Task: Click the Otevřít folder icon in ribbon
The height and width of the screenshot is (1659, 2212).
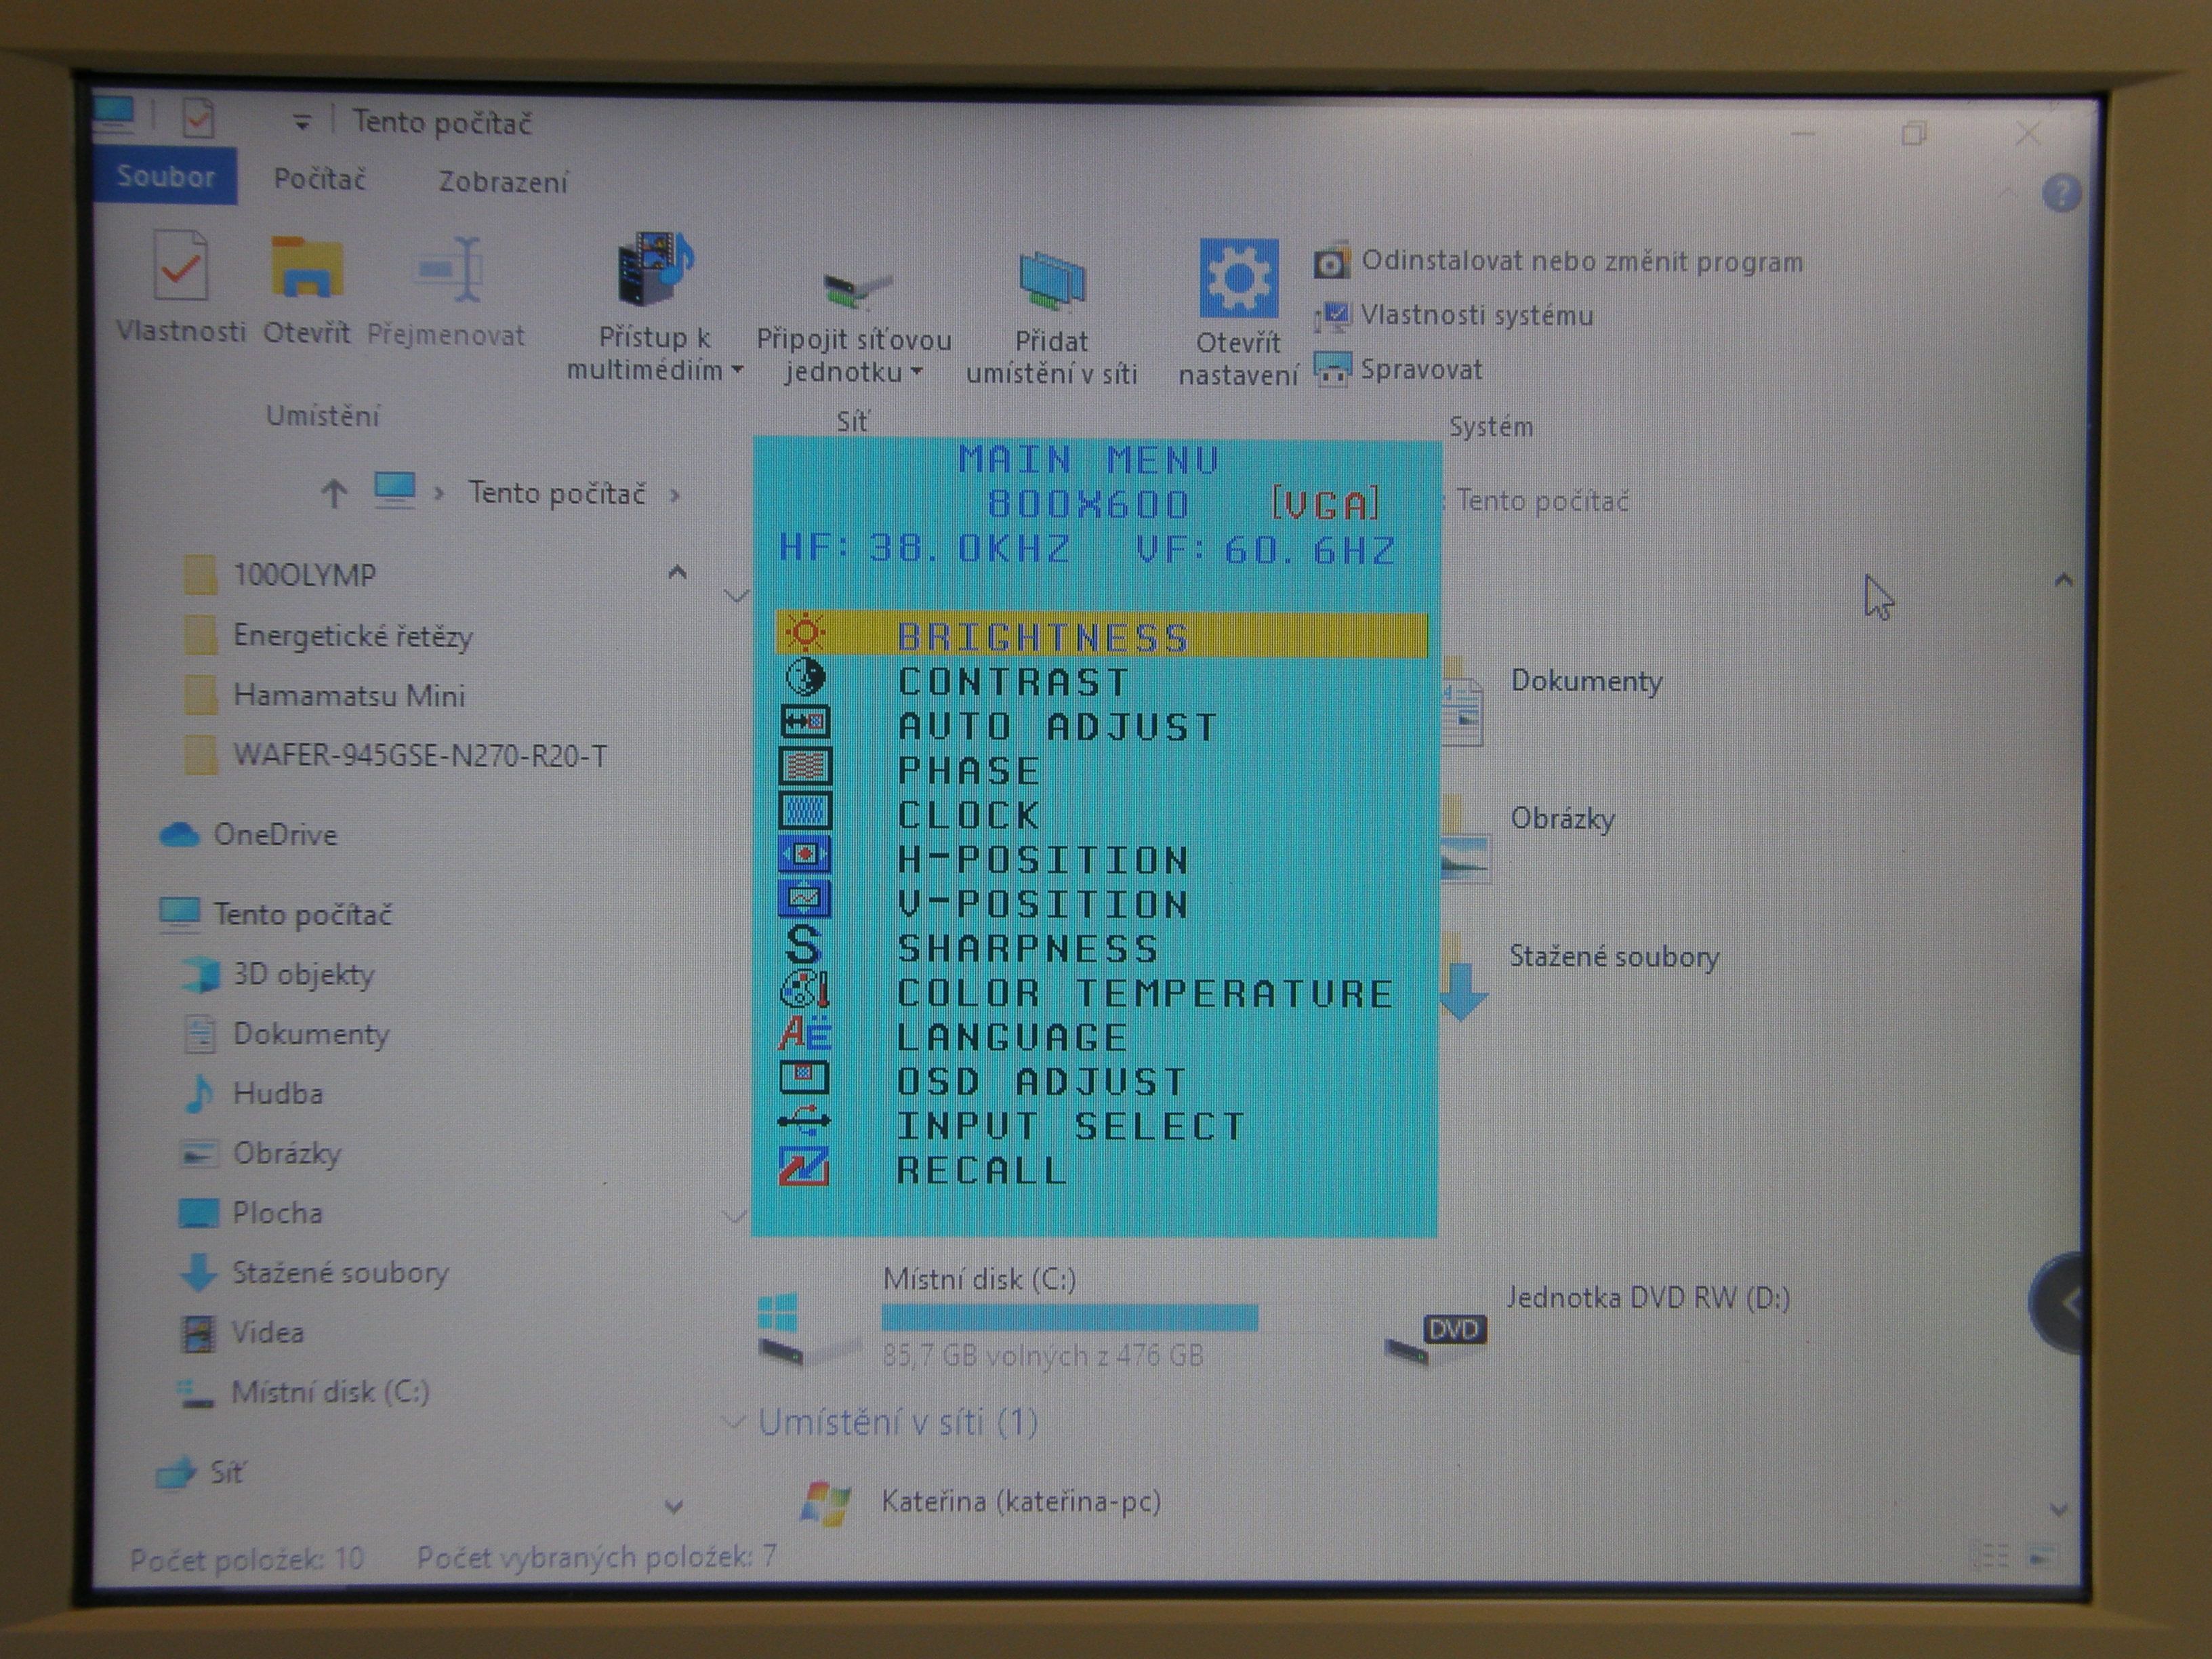Action: coord(306,267)
